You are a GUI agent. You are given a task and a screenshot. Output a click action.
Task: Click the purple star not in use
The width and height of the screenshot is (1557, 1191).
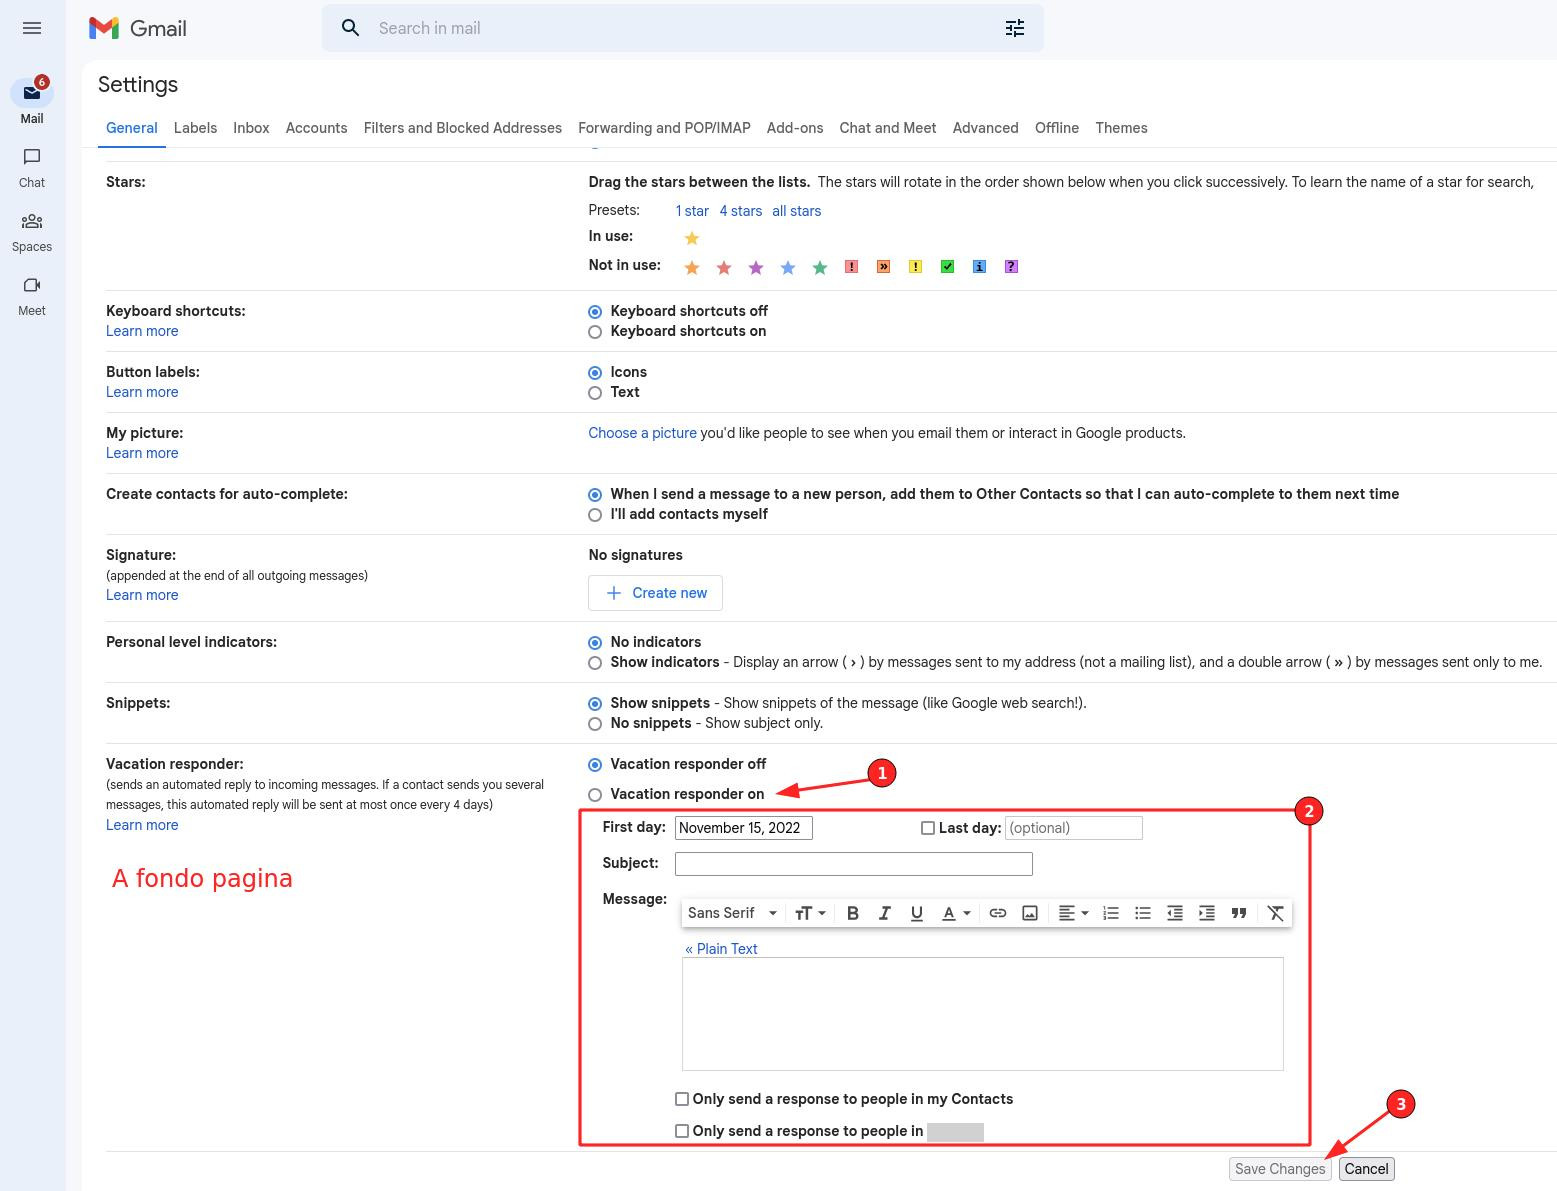756,267
